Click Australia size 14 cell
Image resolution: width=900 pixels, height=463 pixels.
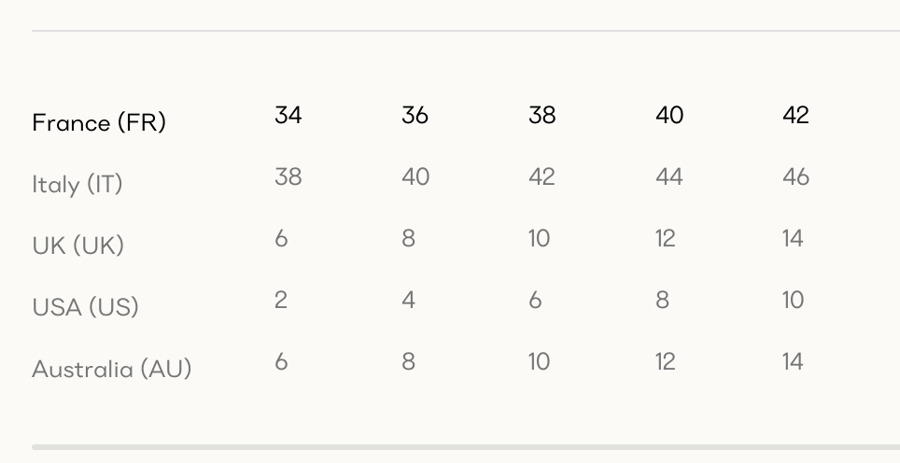click(x=793, y=361)
